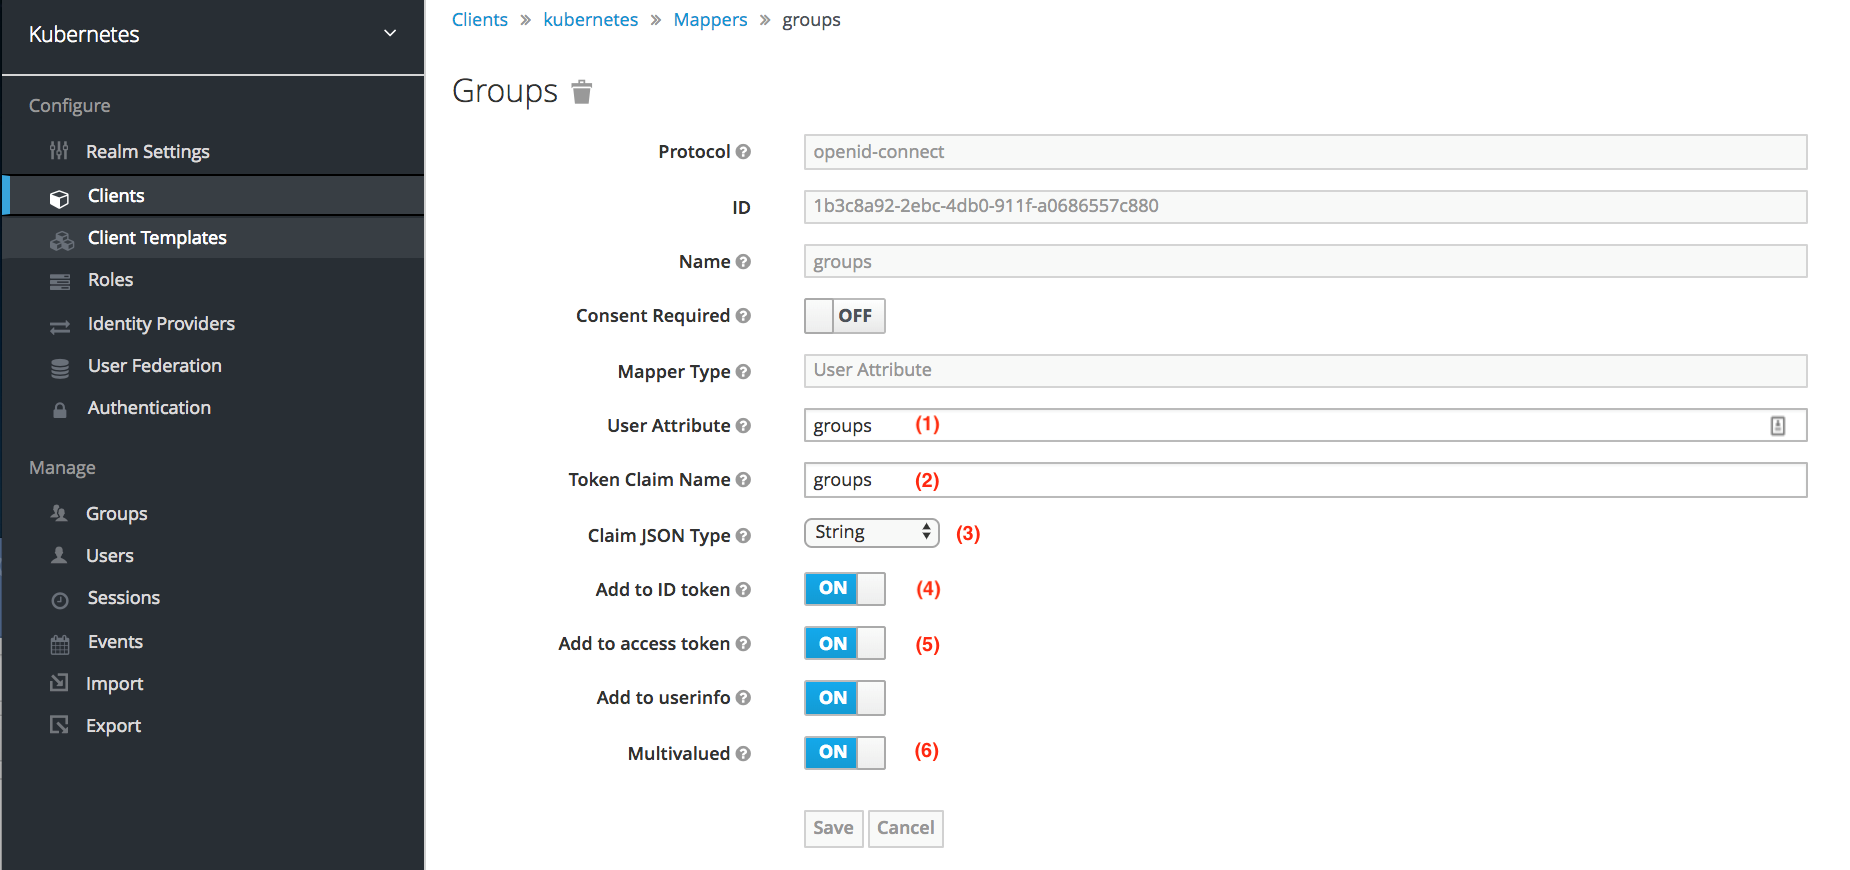Screen dimensions: 1850x870
Task: Go to kubernetes breadcrumb link
Action: click(591, 20)
